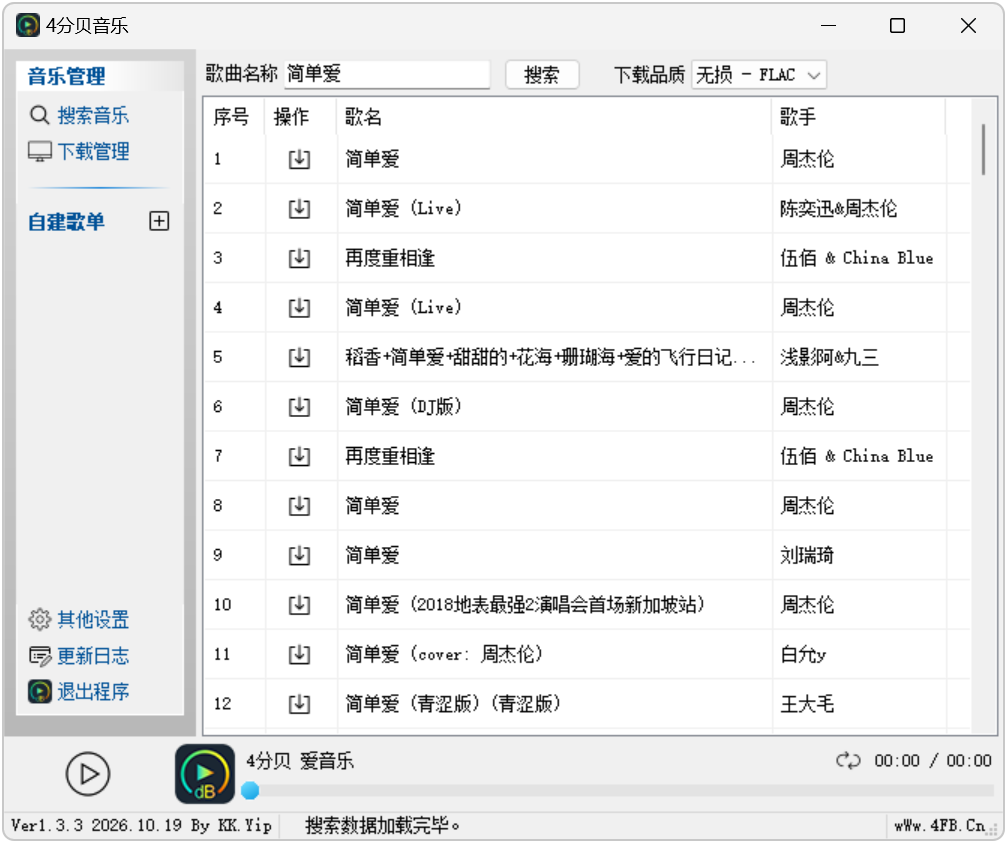Click status text 搜索数据加载完毕
This screenshot has height=843, width=1006.
tap(382, 826)
